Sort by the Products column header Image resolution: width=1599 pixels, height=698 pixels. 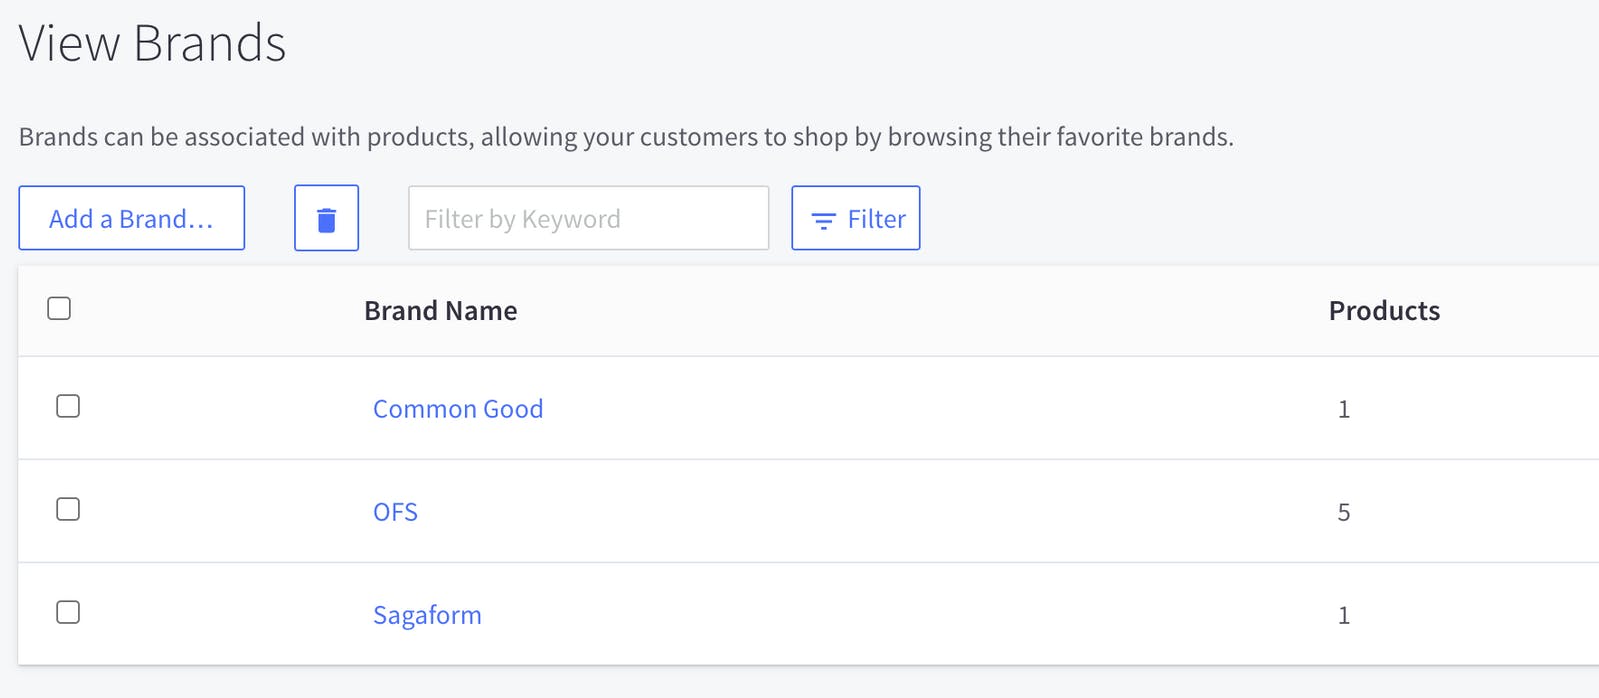click(1384, 311)
